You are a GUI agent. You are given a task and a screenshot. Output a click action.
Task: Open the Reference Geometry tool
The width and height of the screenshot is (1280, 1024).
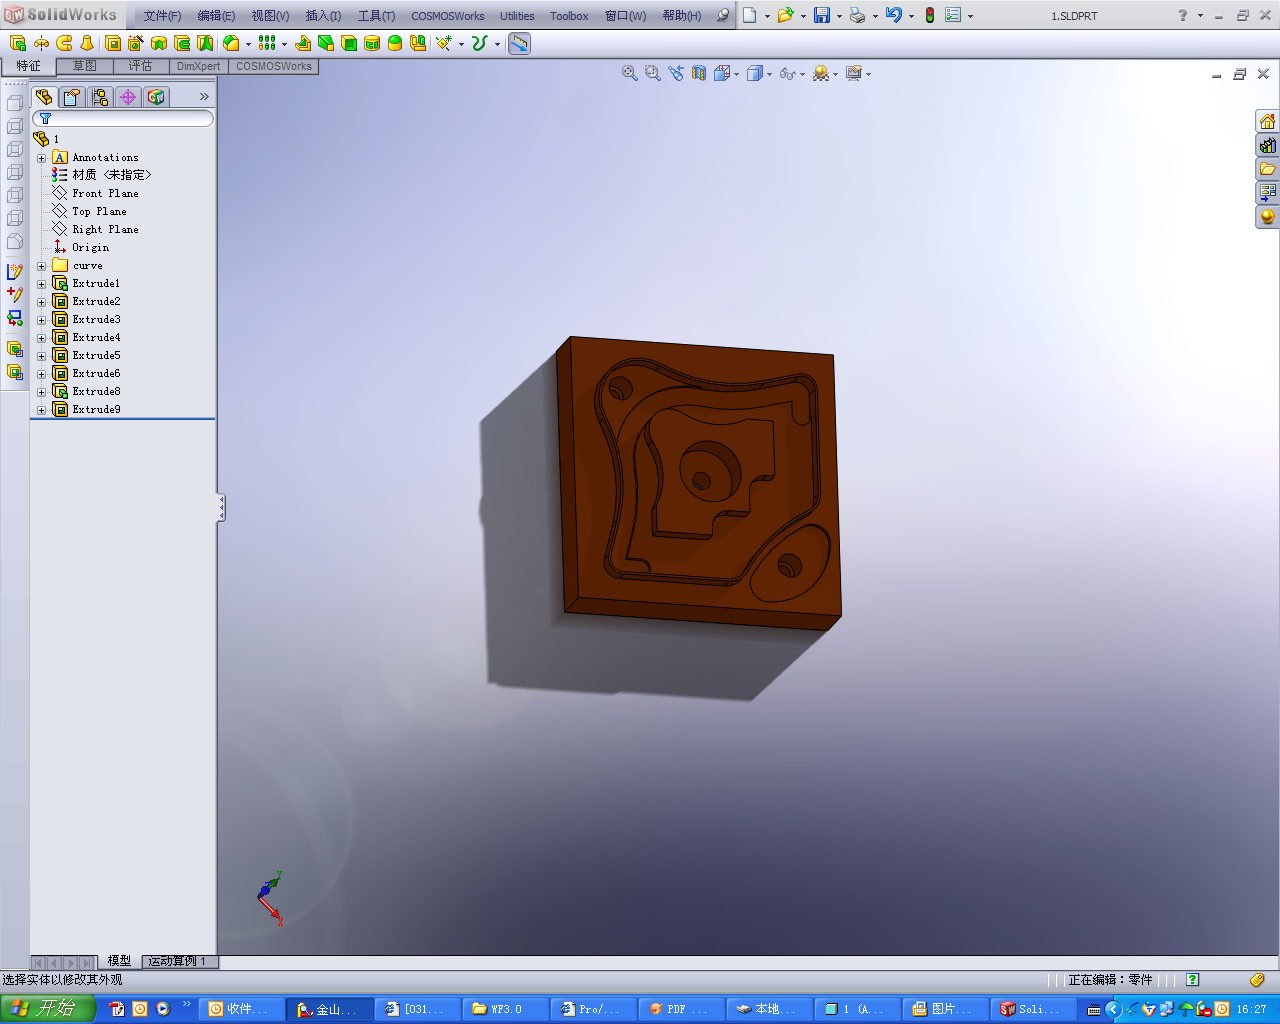[x=444, y=43]
